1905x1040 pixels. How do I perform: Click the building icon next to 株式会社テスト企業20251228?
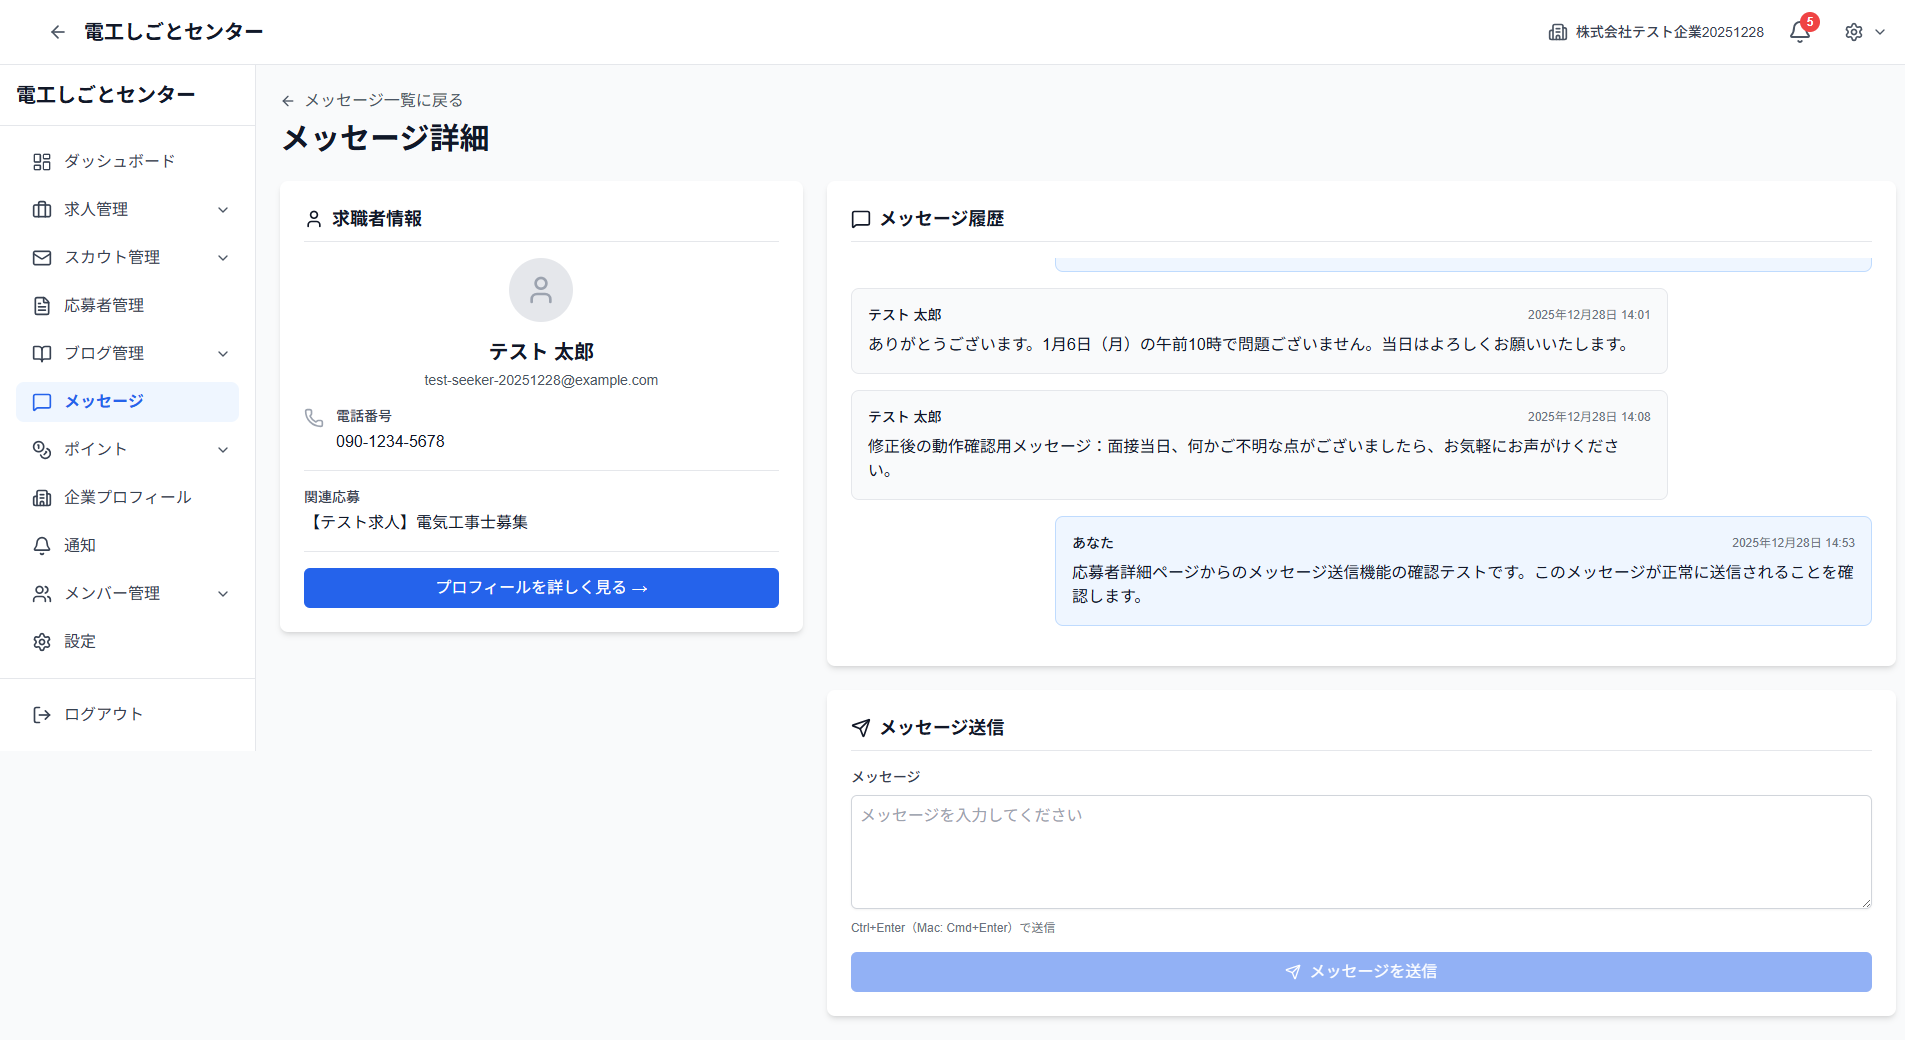coord(1558,31)
